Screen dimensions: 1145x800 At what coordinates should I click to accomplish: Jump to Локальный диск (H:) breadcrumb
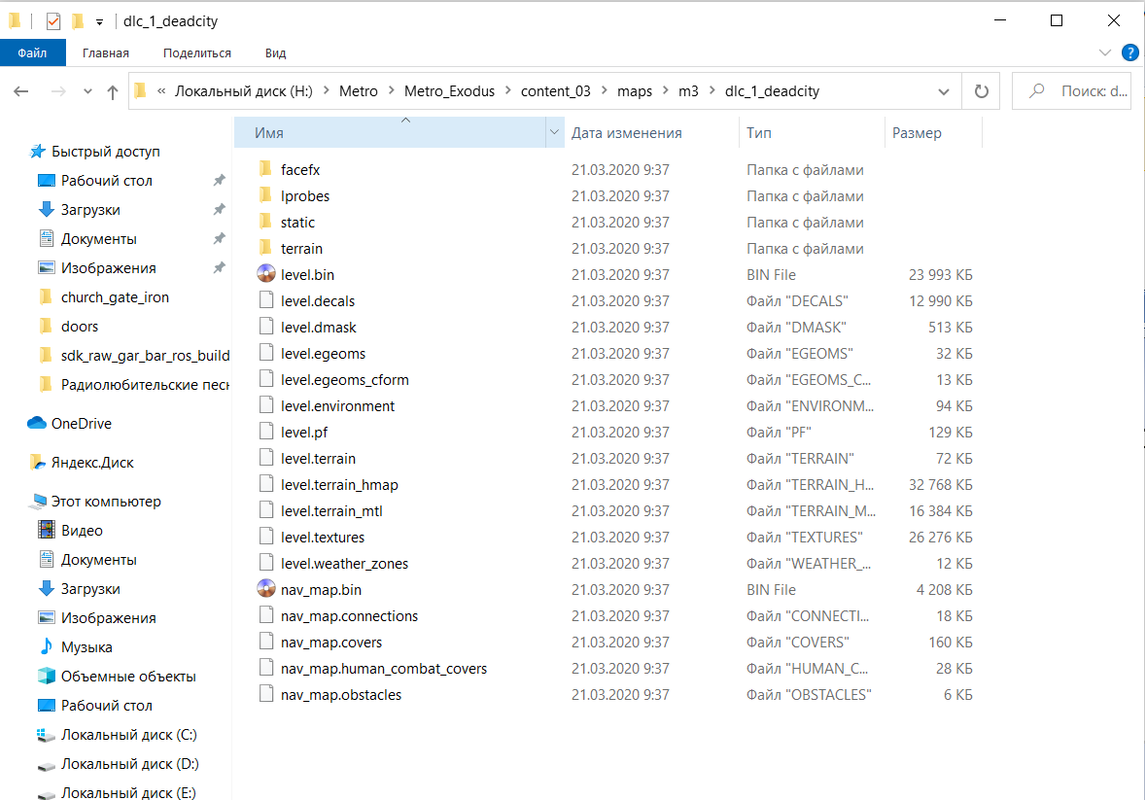[244, 91]
